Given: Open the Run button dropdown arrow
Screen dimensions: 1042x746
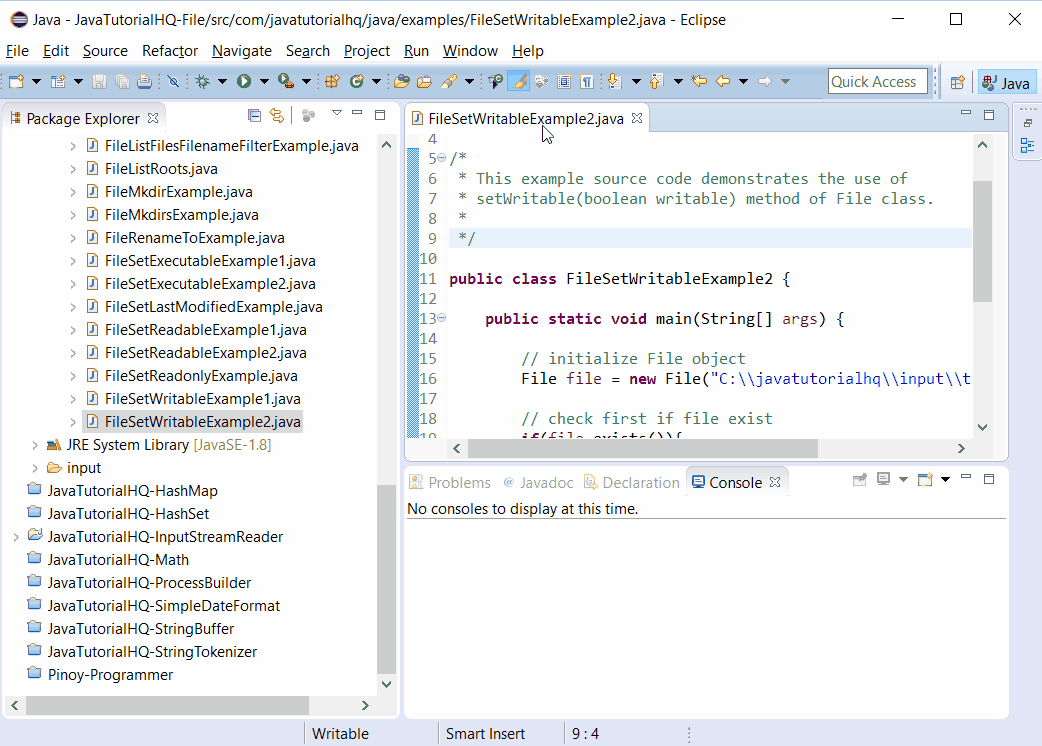Looking at the screenshot, I should coord(264,82).
